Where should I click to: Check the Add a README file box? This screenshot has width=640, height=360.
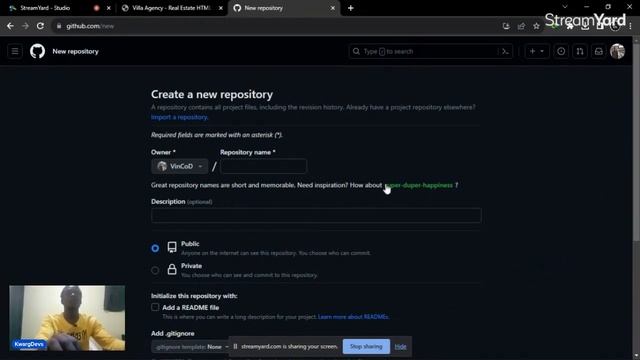coord(155,307)
